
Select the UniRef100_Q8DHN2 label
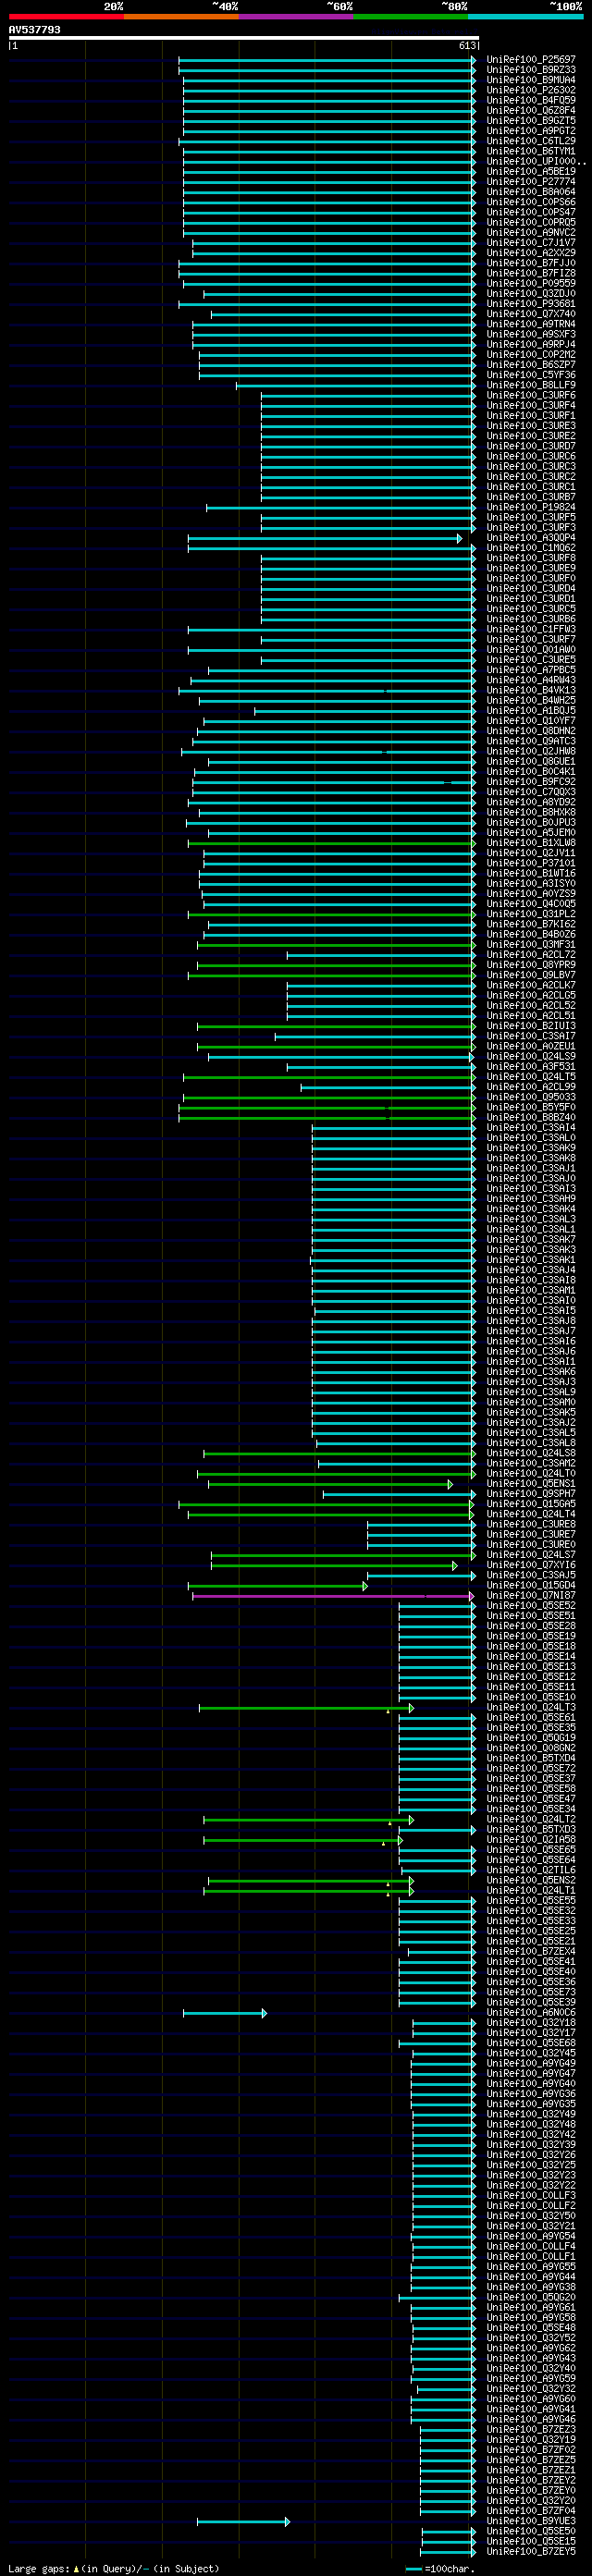[531, 732]
